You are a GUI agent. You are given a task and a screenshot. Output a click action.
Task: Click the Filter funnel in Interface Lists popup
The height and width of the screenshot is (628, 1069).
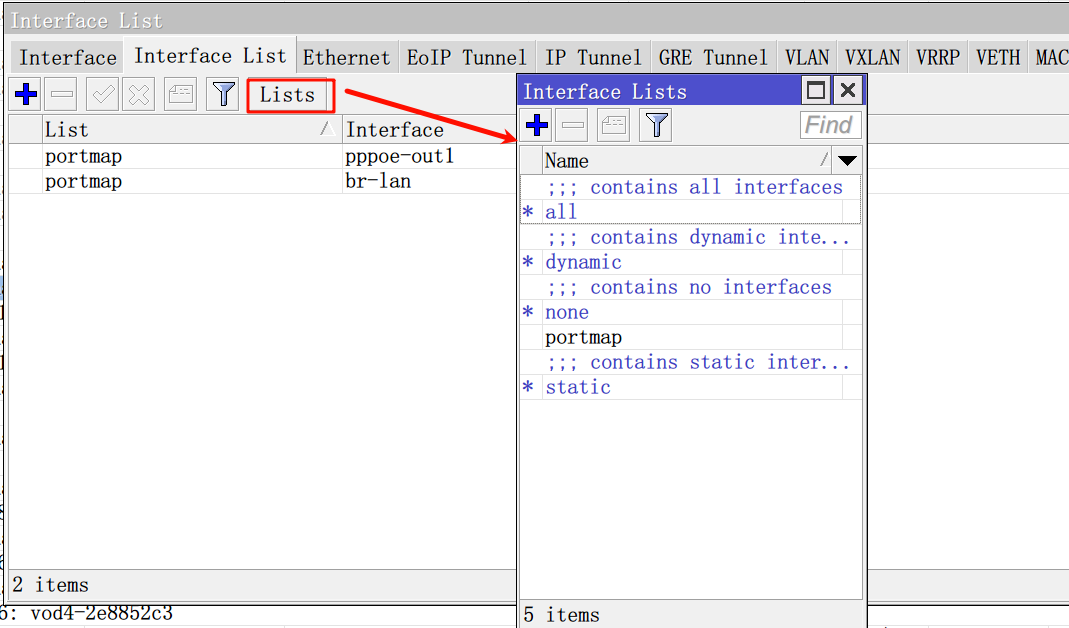pyautogui.click(x=656, y=125)
